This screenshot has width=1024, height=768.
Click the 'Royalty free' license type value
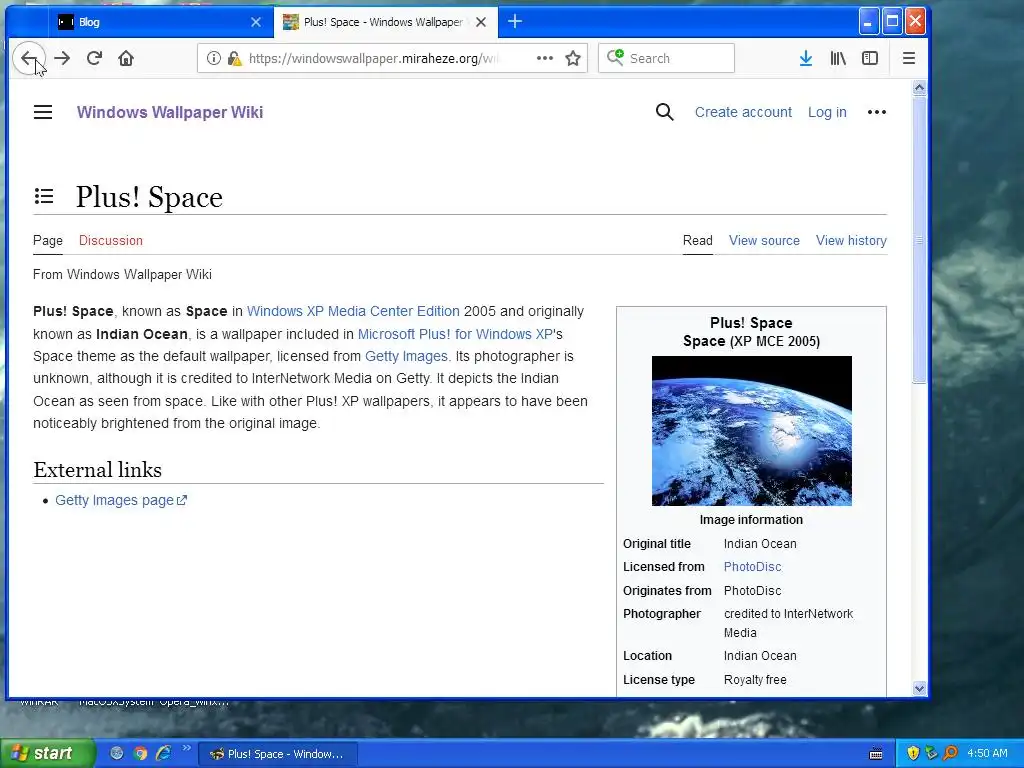pyautogui.click(x=755, y=680)
